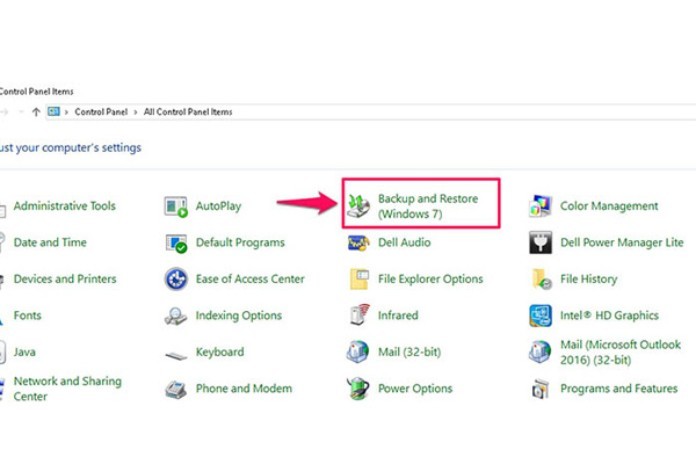
Task: Open the AutoPlay icon
Action: coord(176,206)
